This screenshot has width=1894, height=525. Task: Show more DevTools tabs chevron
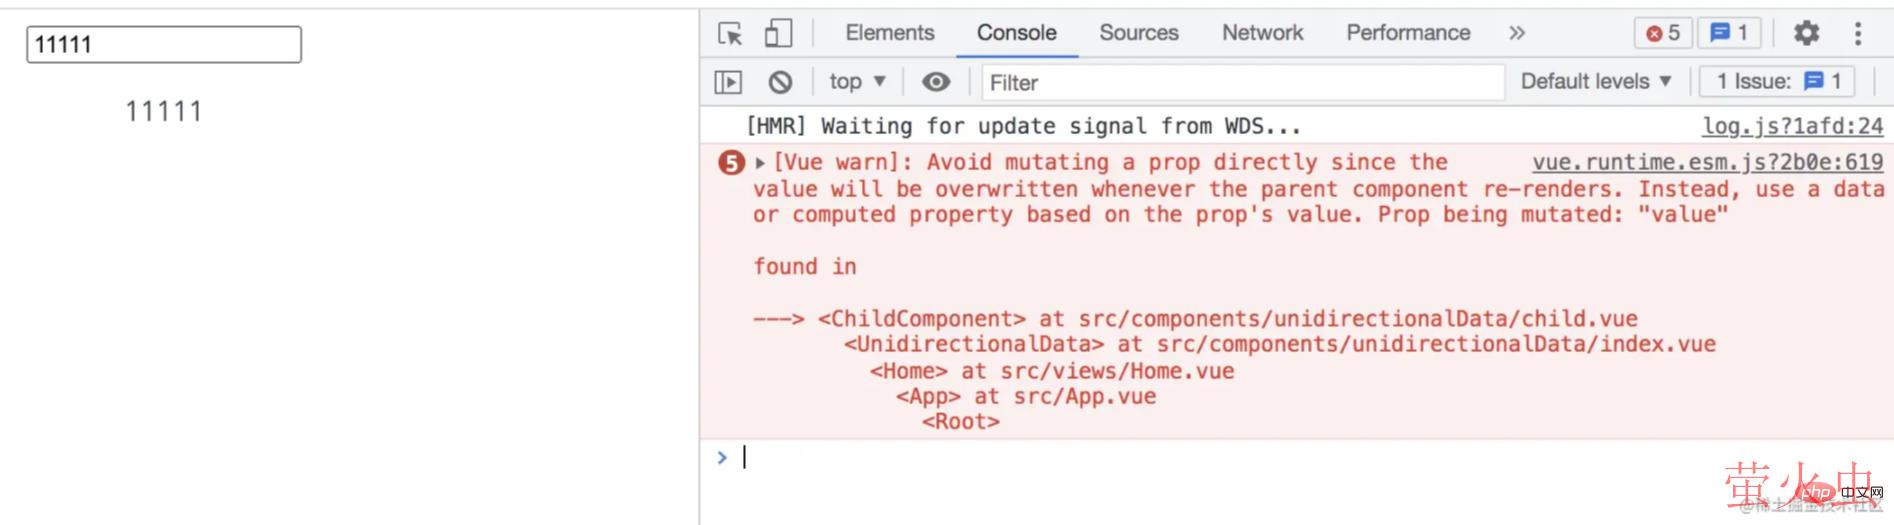tap(1517, 33)
